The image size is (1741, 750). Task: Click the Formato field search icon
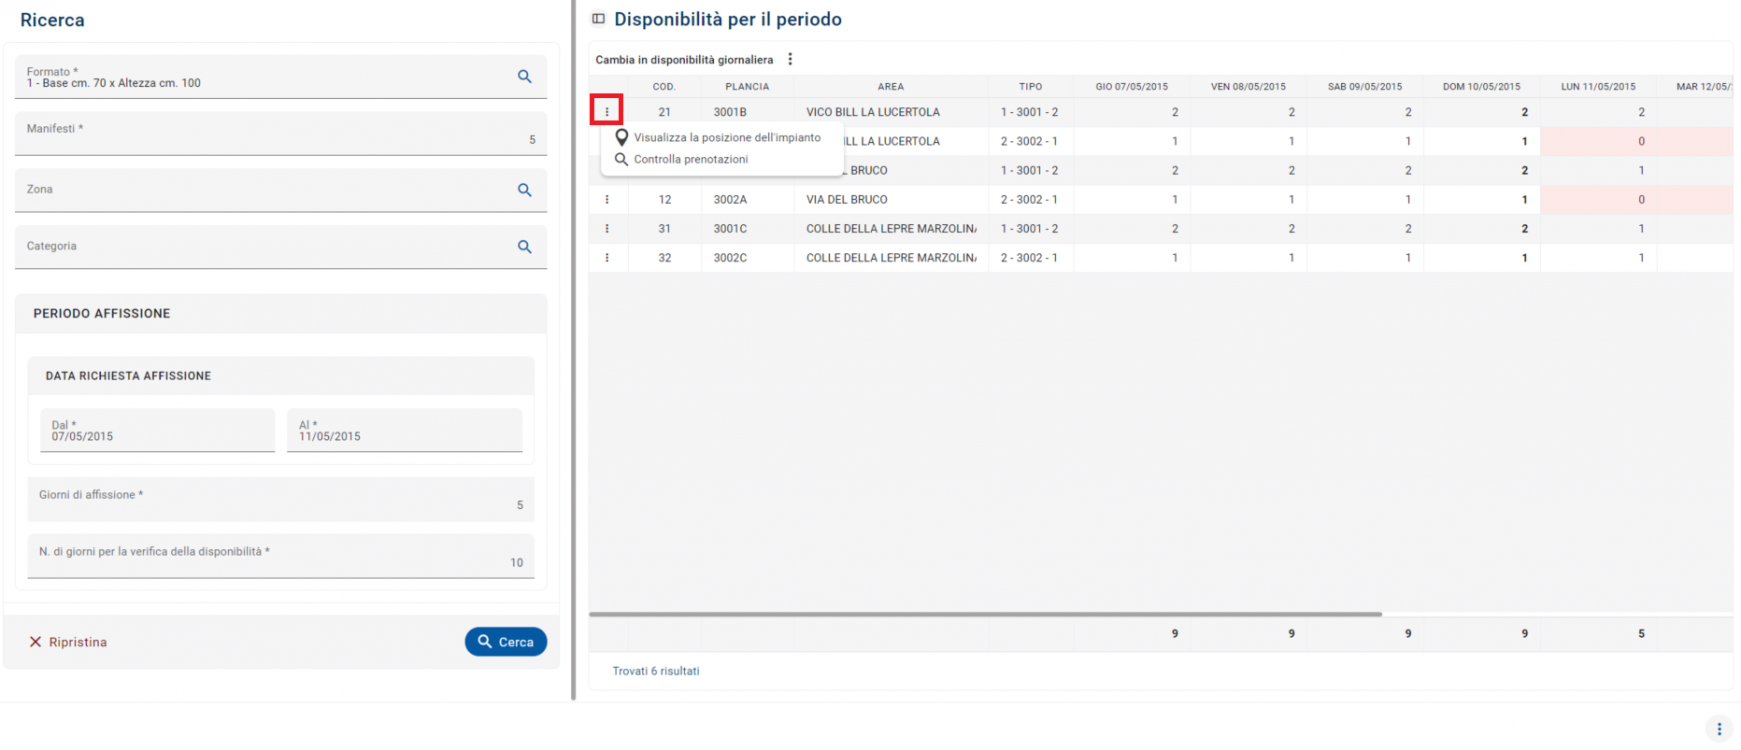pos(524,77)
